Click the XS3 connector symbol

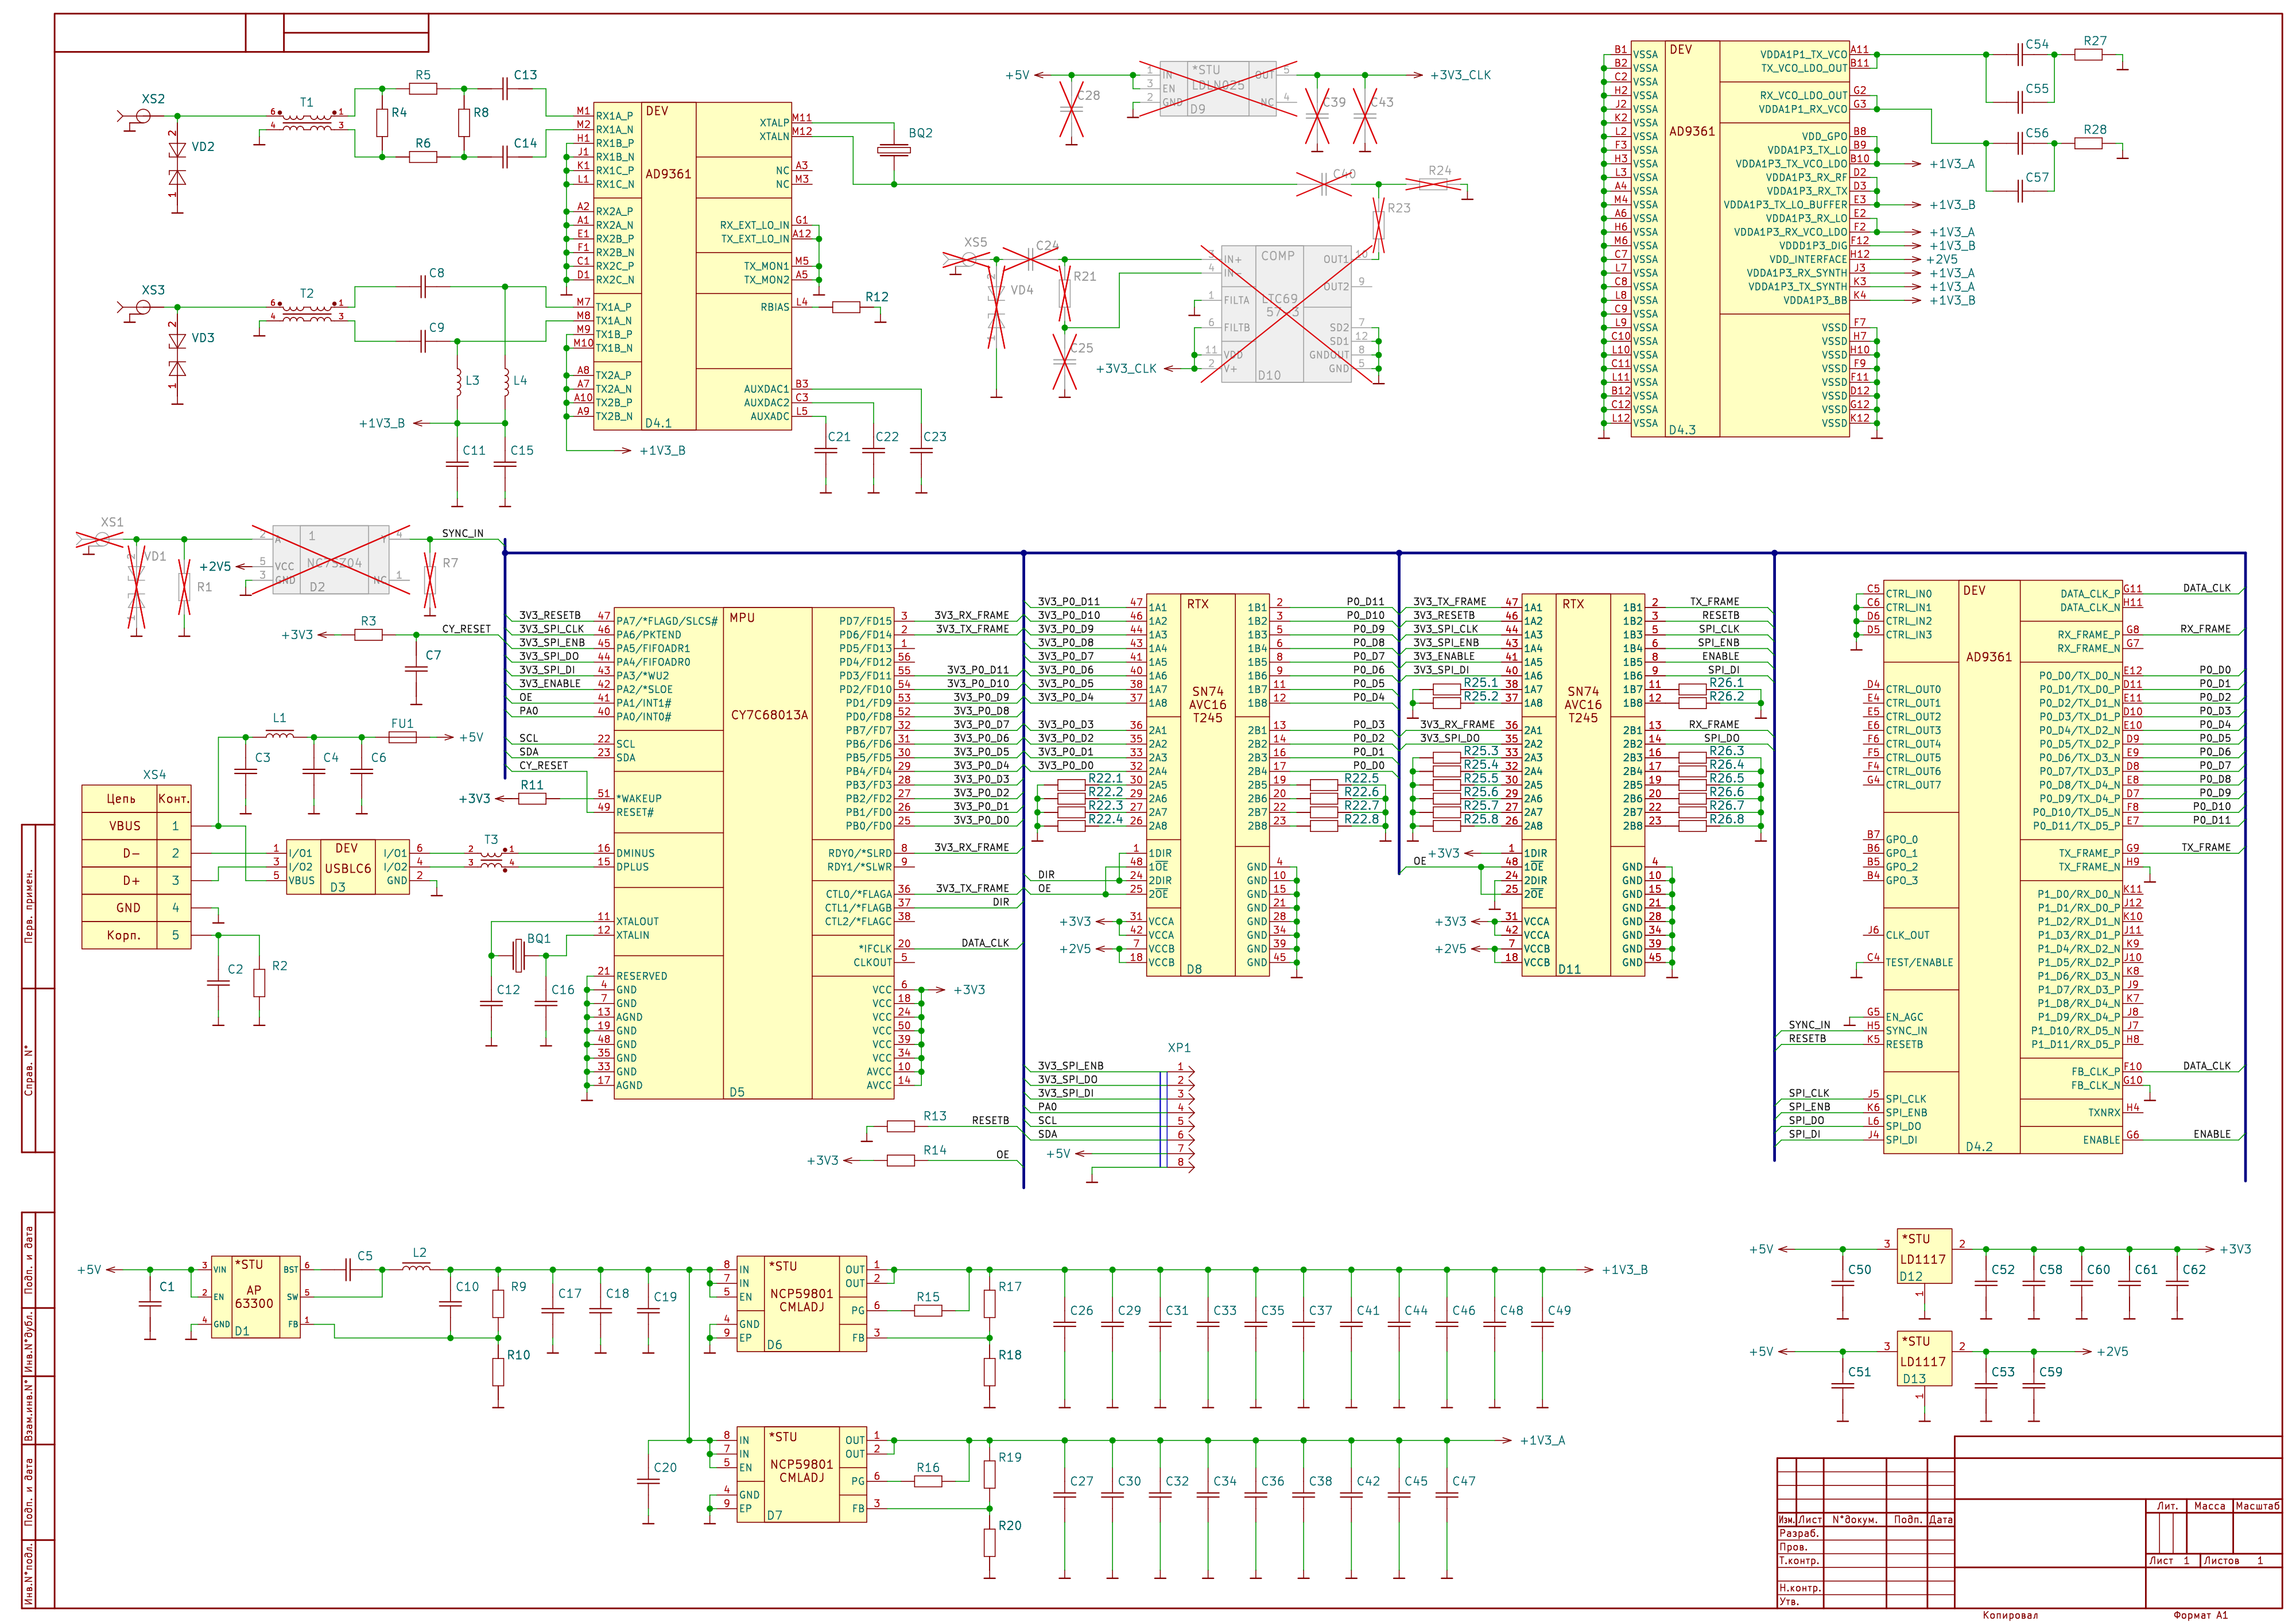[x=143, y=307]
